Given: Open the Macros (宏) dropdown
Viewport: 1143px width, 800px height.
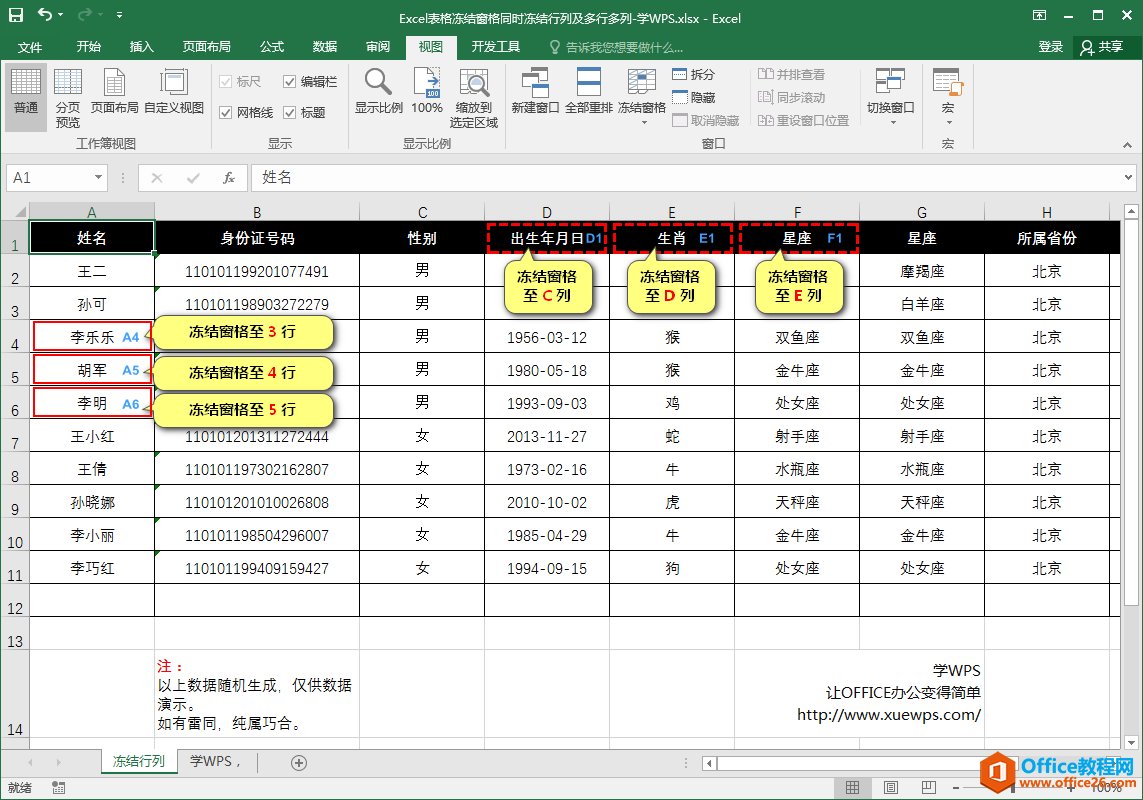Looking at the screenshot, I should pos(948,98).
